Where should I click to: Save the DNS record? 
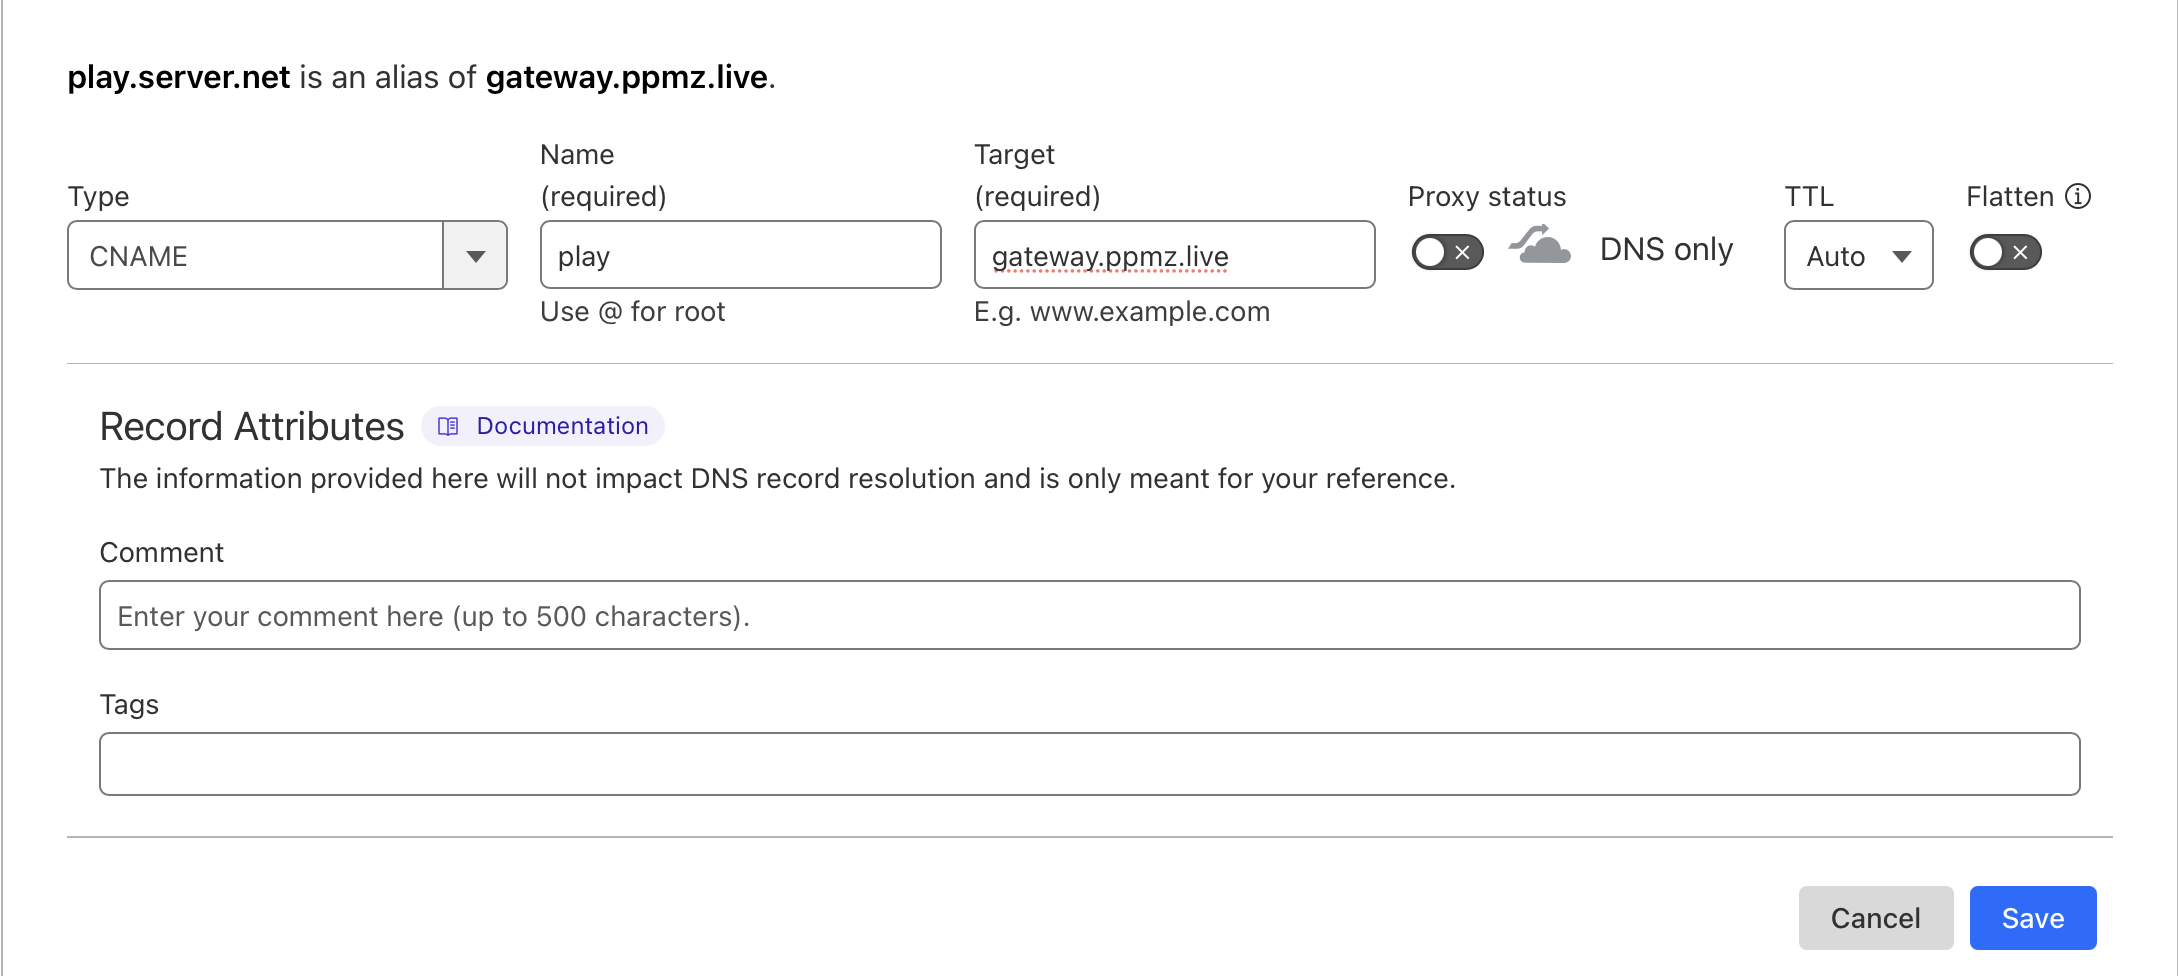[2032, 918]
